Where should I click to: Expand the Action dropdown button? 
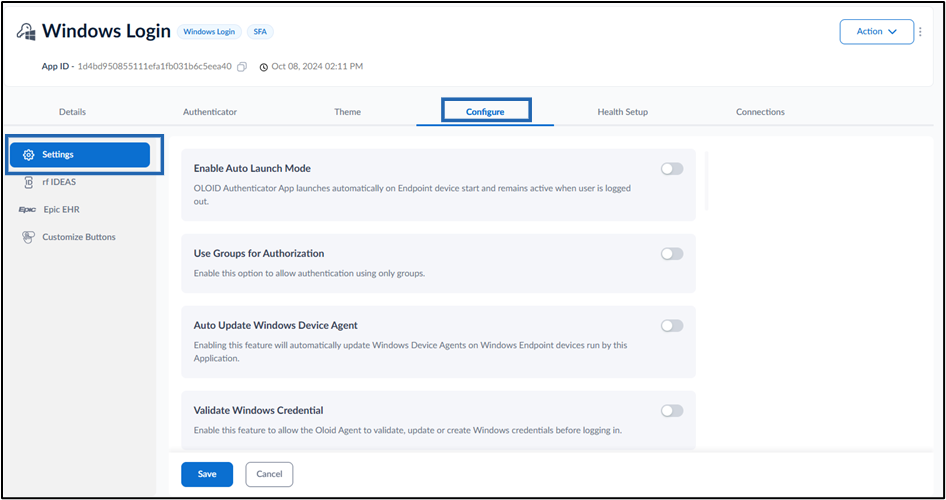(x=877, y=32)
